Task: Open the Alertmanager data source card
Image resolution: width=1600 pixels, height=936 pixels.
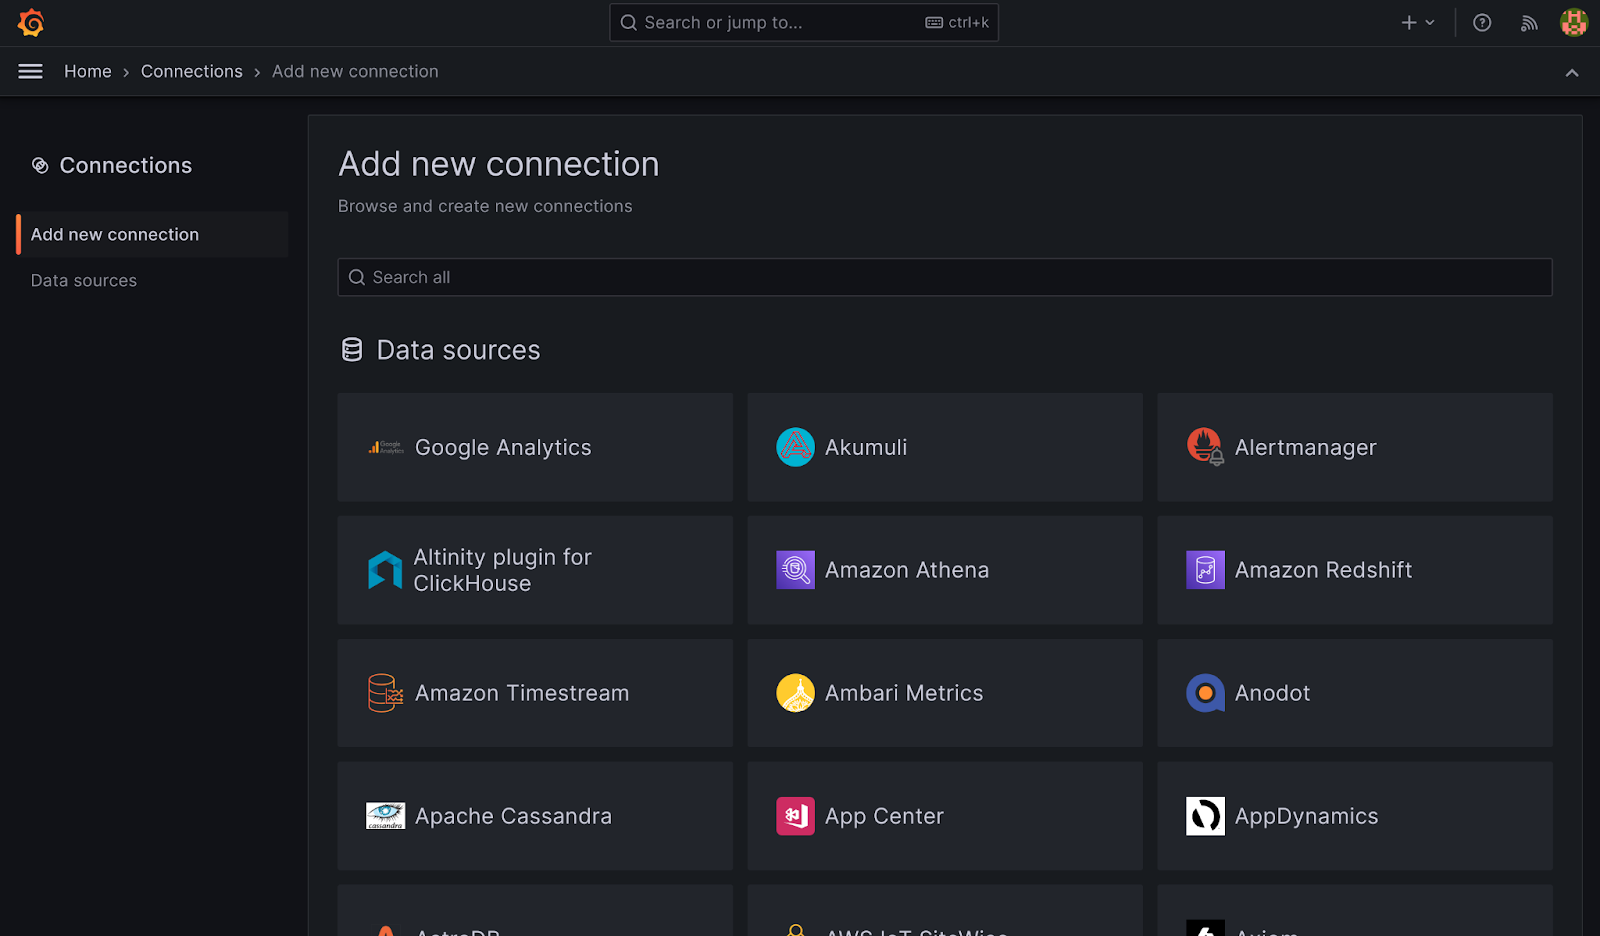Action: (x=1355, y=447)
